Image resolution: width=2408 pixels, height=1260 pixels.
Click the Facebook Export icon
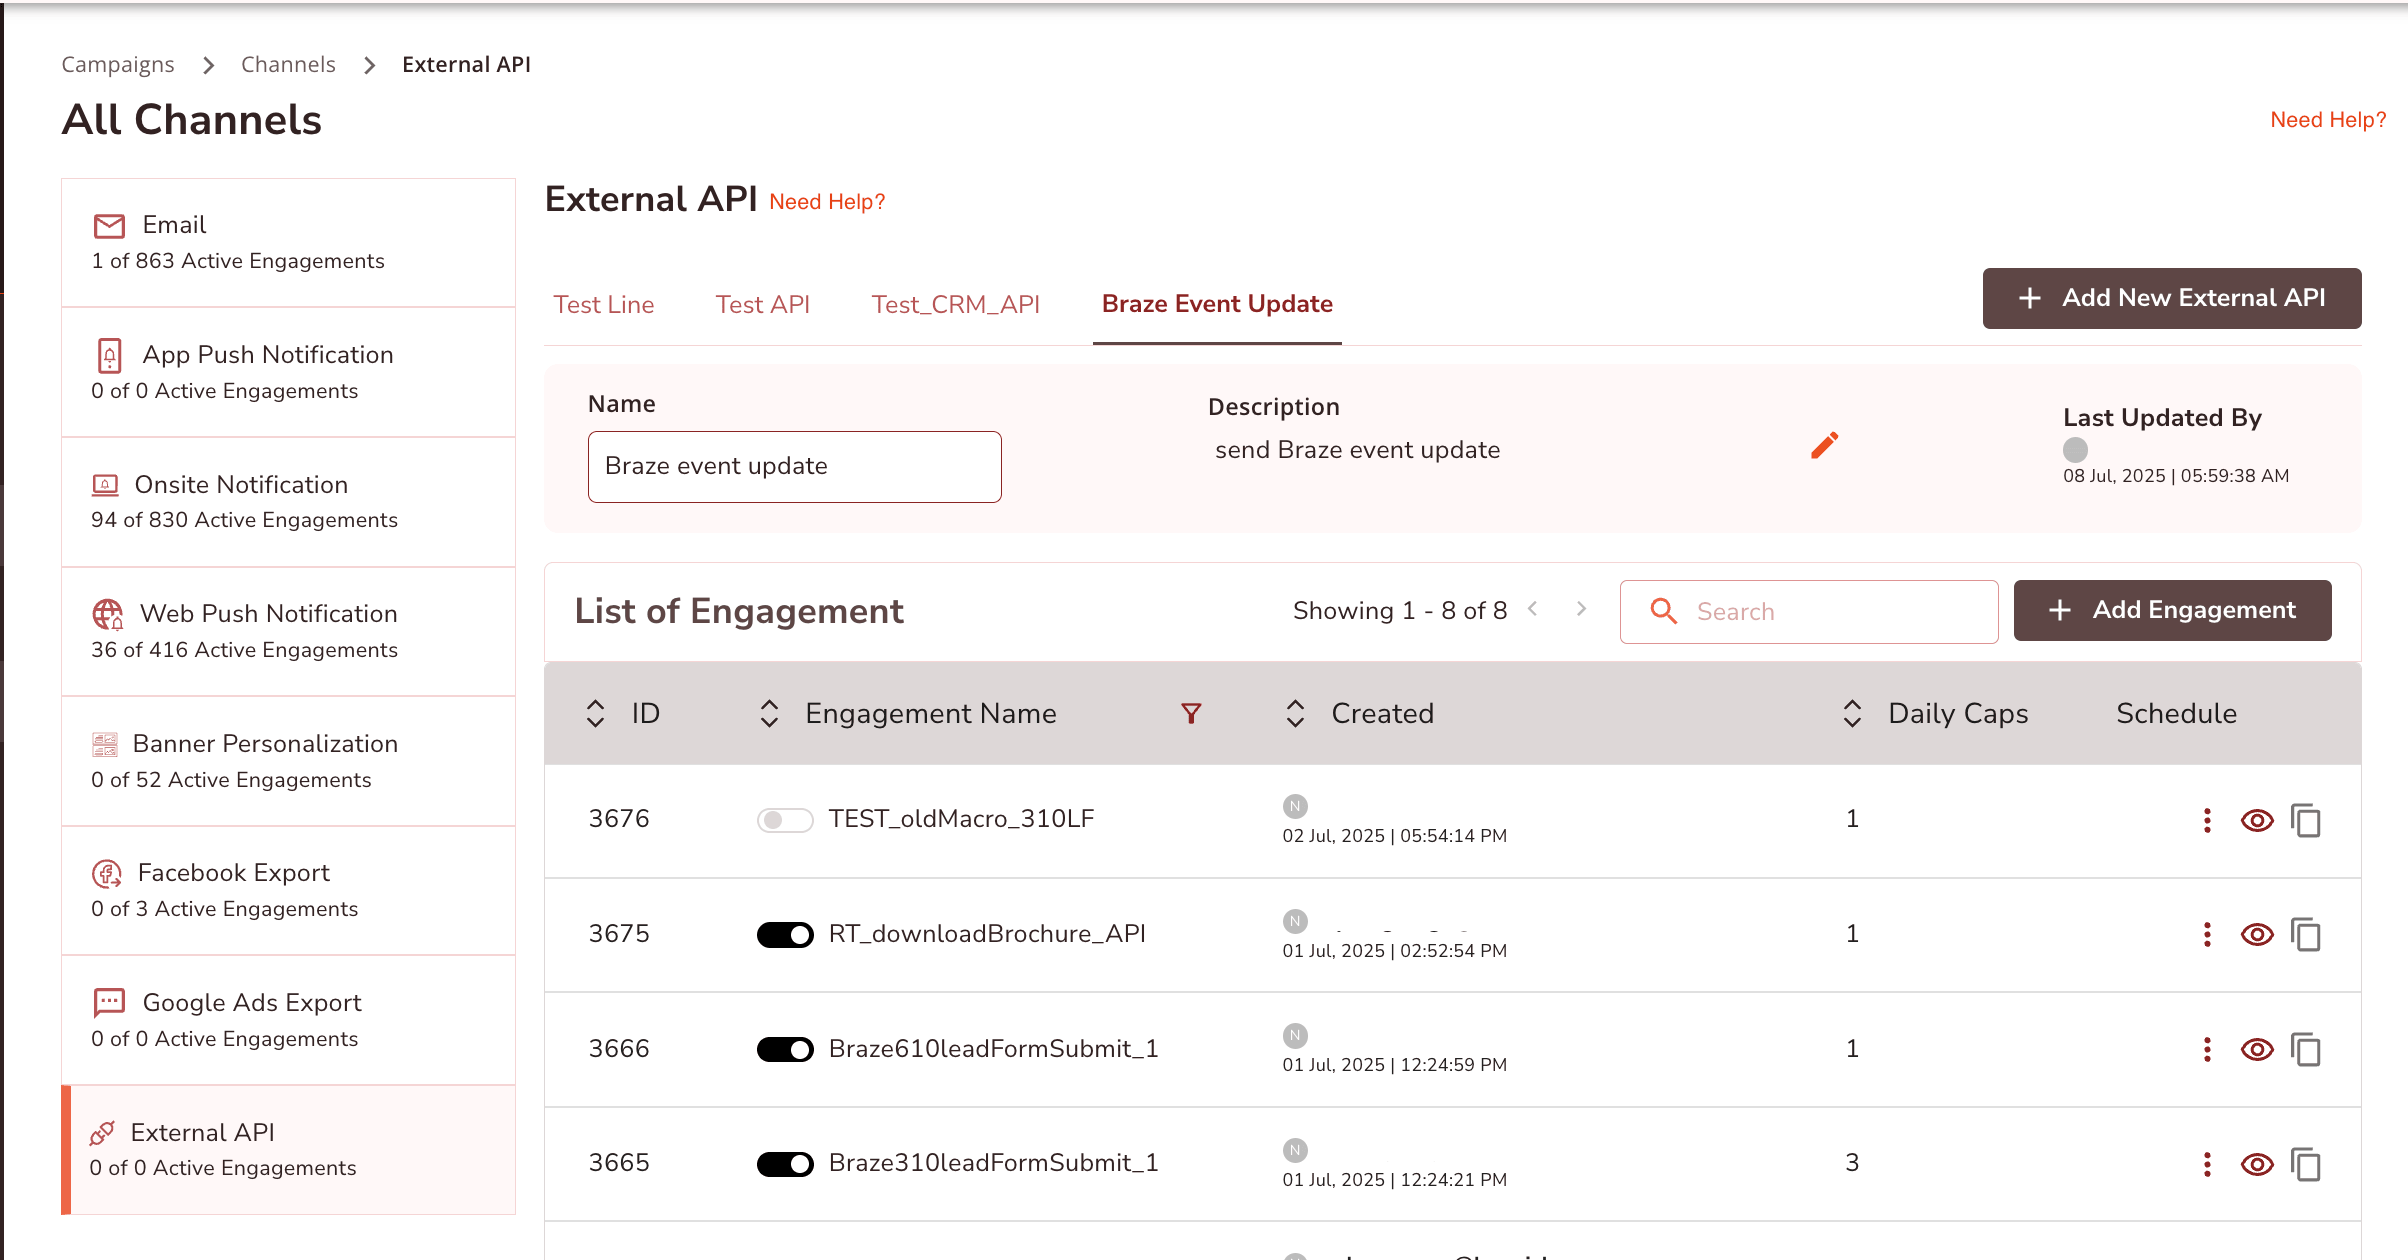(108, 873)
